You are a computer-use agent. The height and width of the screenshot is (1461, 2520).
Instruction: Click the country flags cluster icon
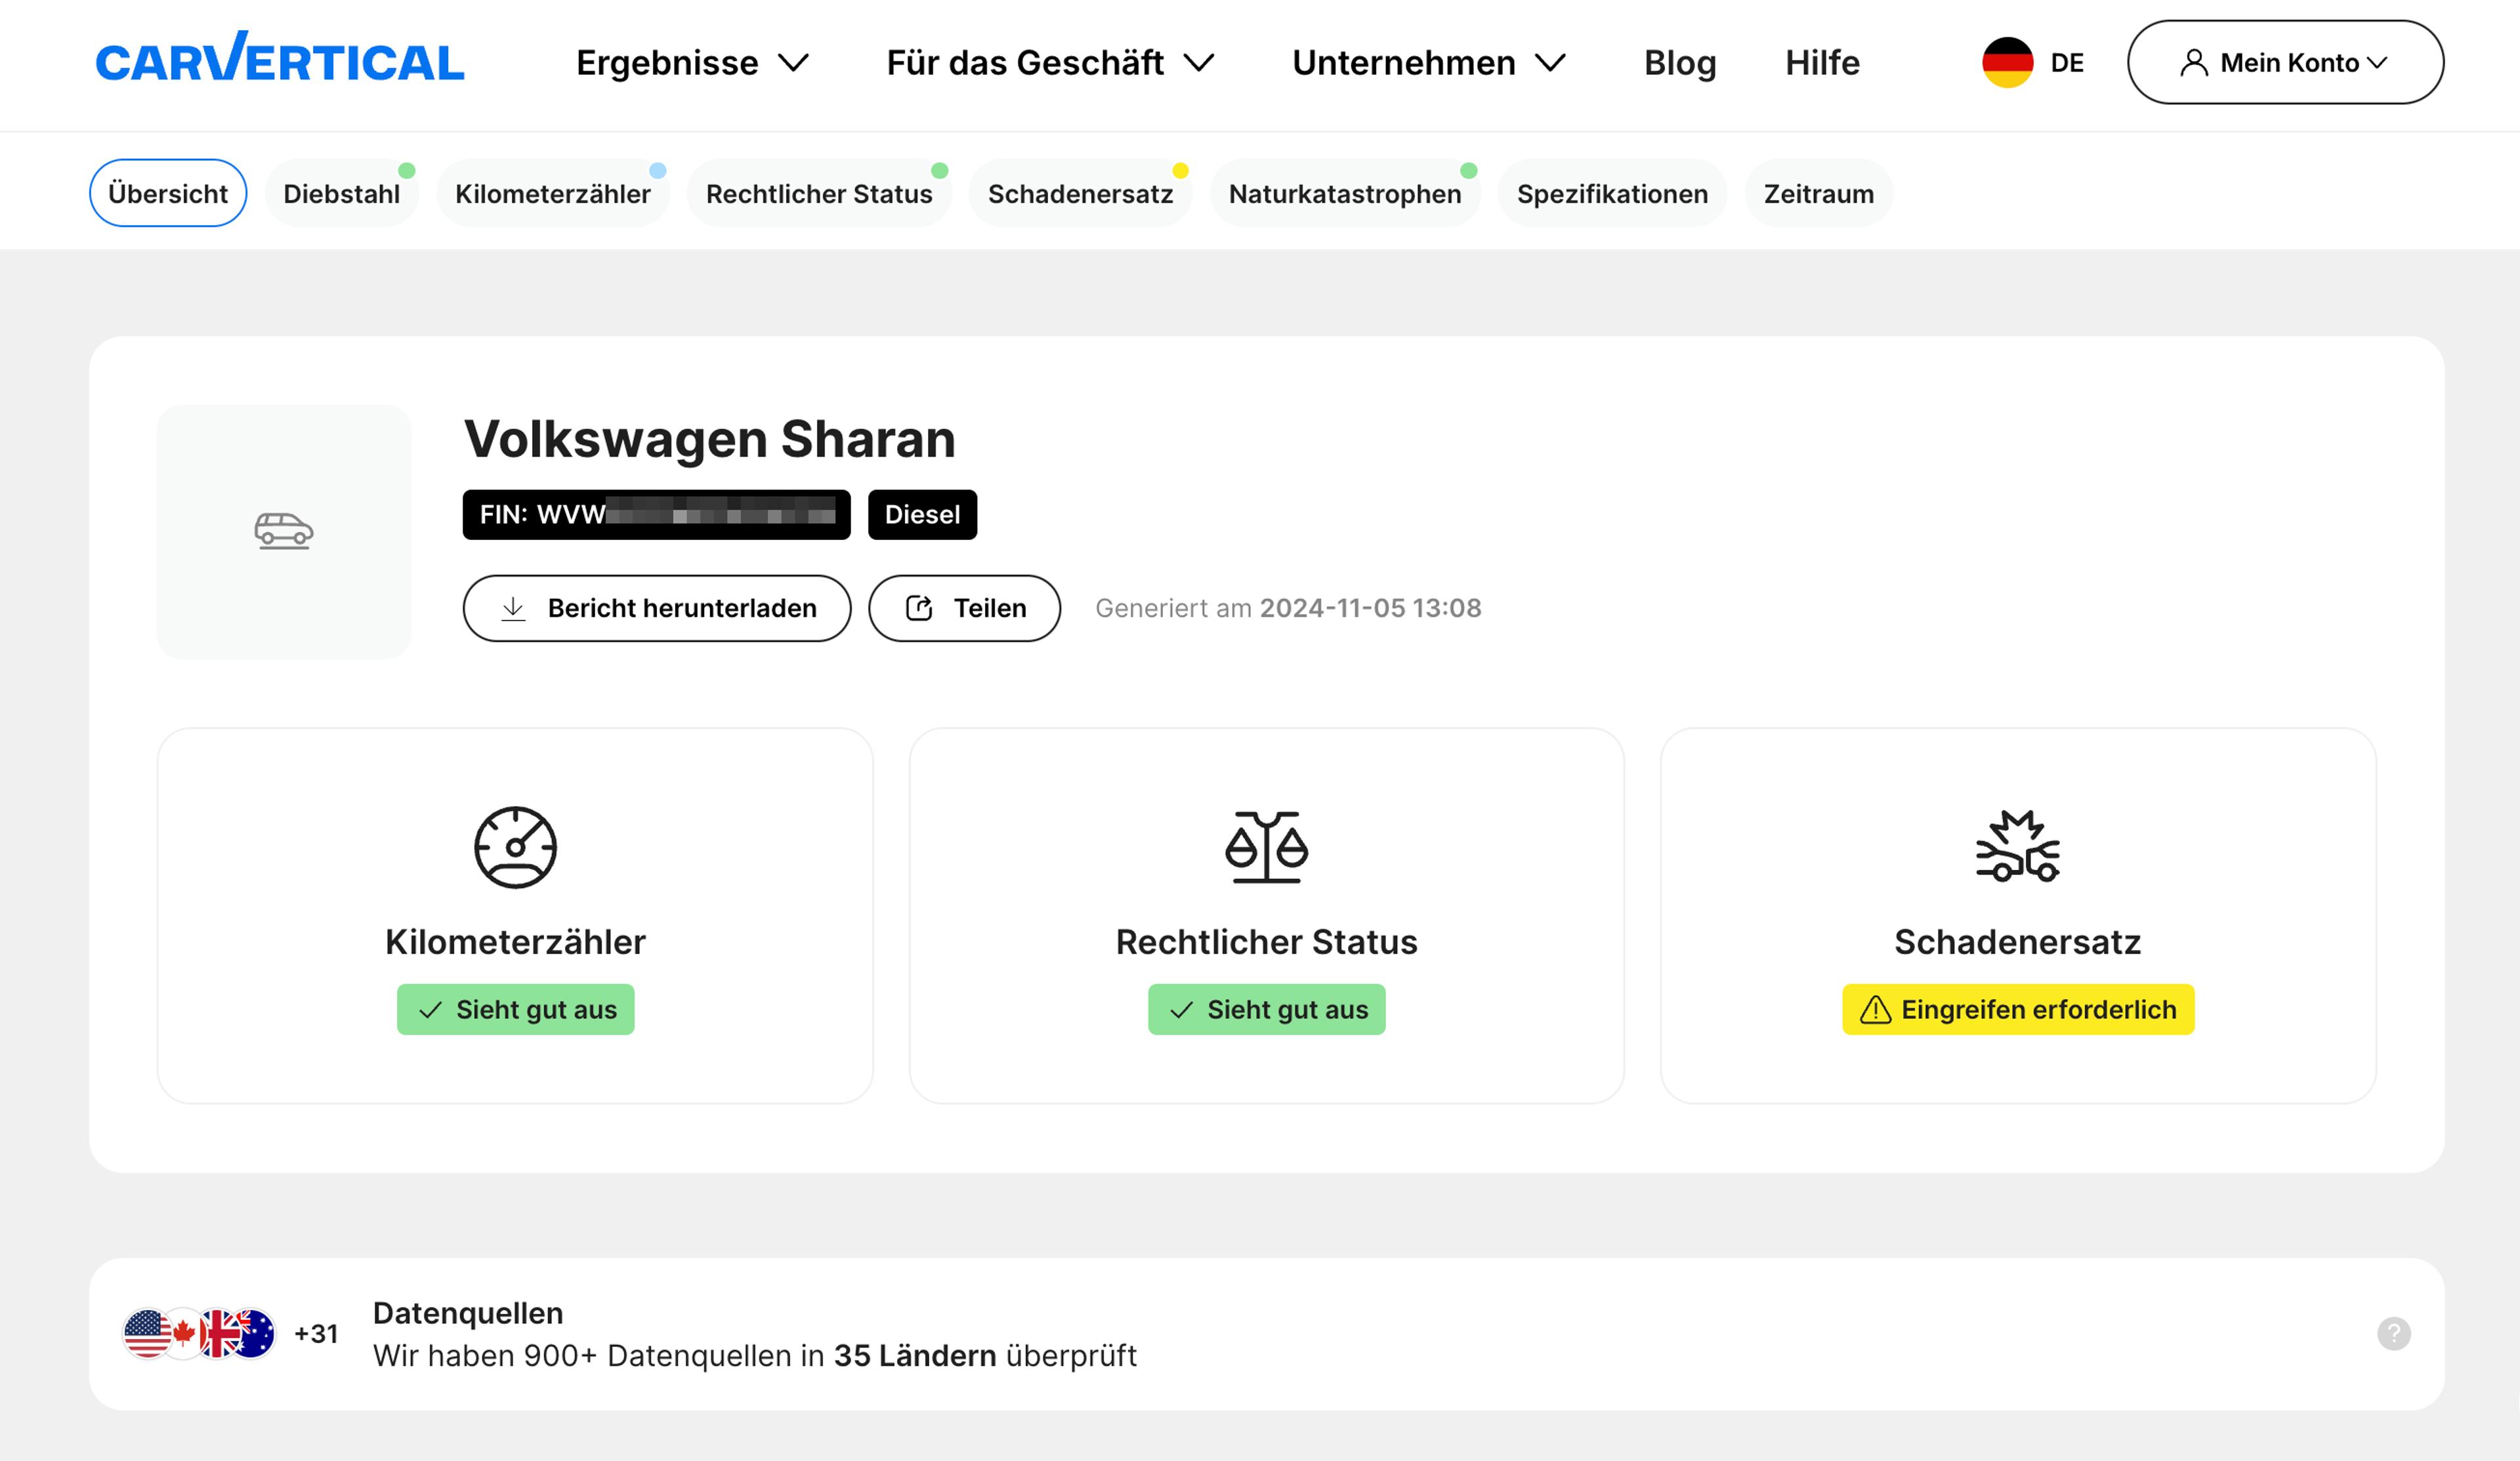199,1333
